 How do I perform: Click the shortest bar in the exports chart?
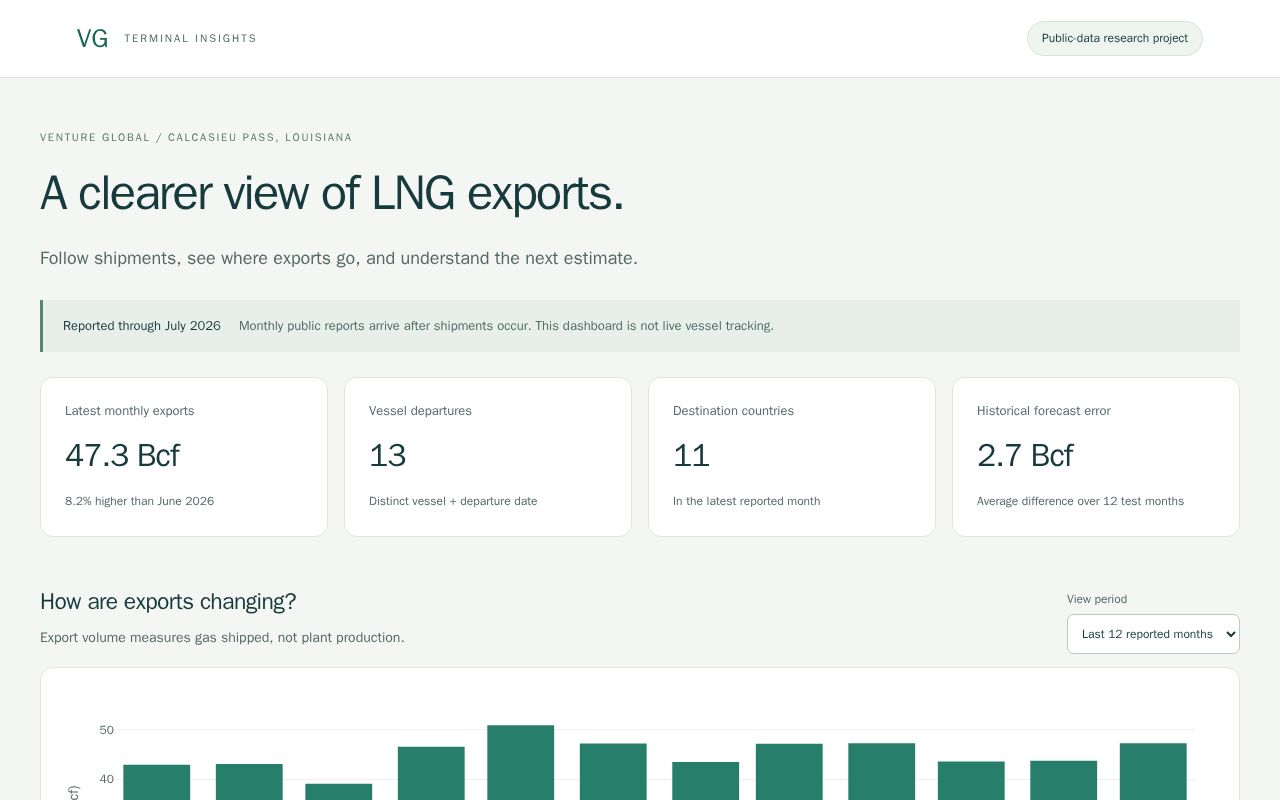[x=338, y=791]
